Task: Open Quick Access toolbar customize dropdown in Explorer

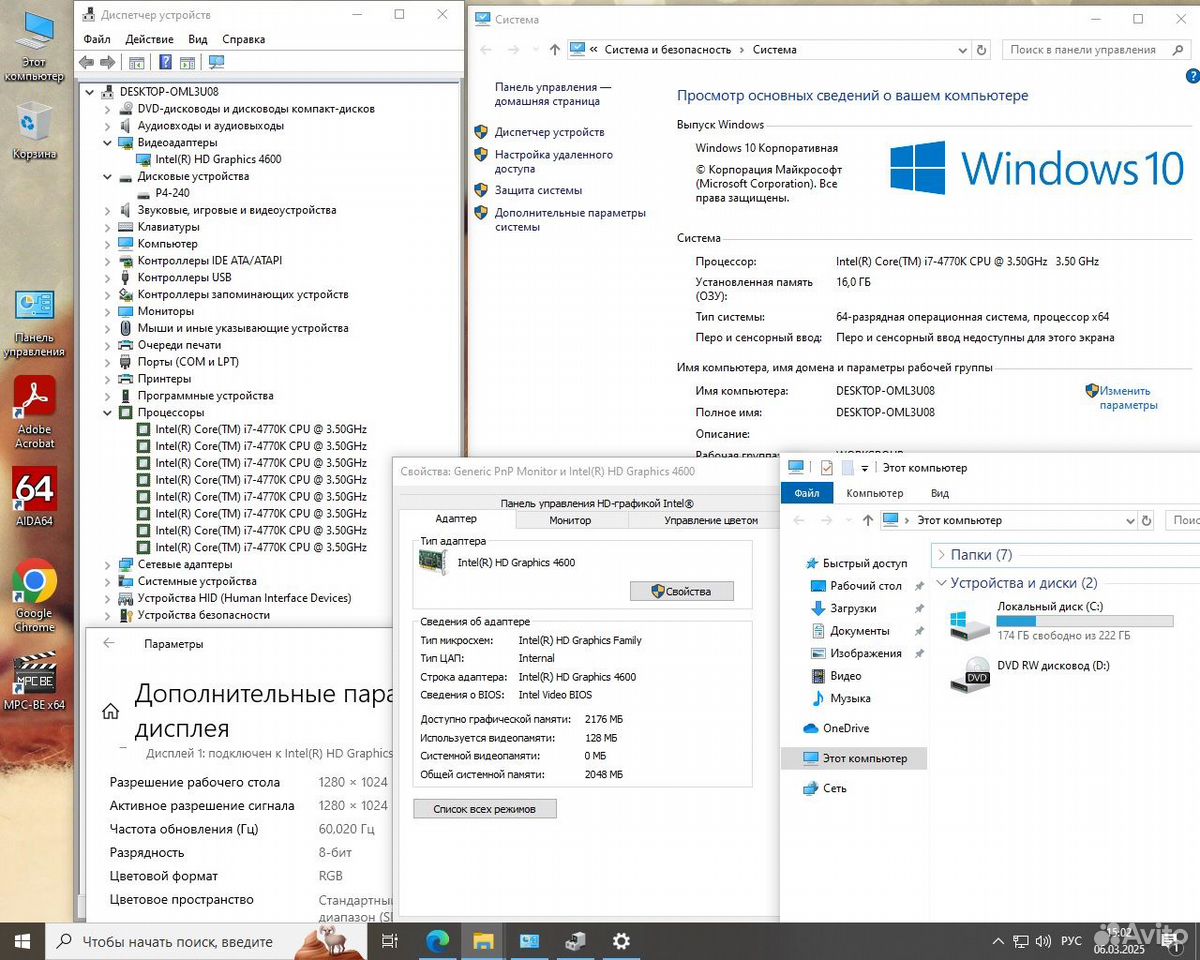Action: [x=864, y=468]
